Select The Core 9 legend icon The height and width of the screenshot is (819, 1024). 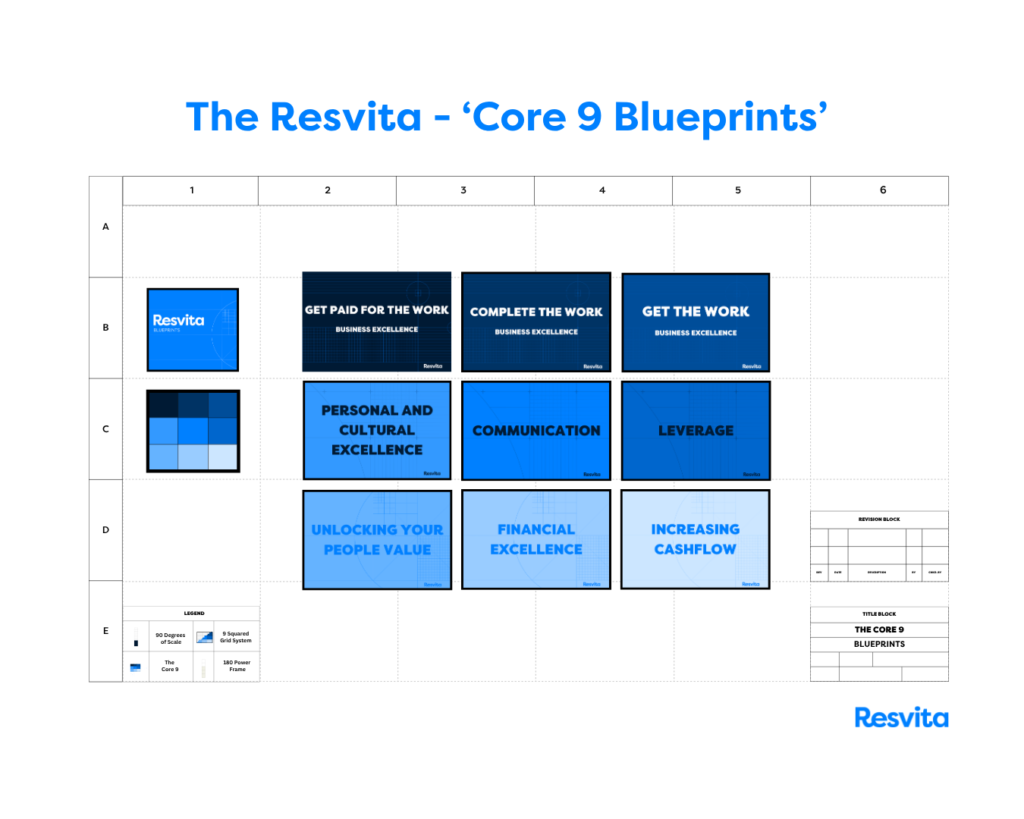(x=136, y=667)
